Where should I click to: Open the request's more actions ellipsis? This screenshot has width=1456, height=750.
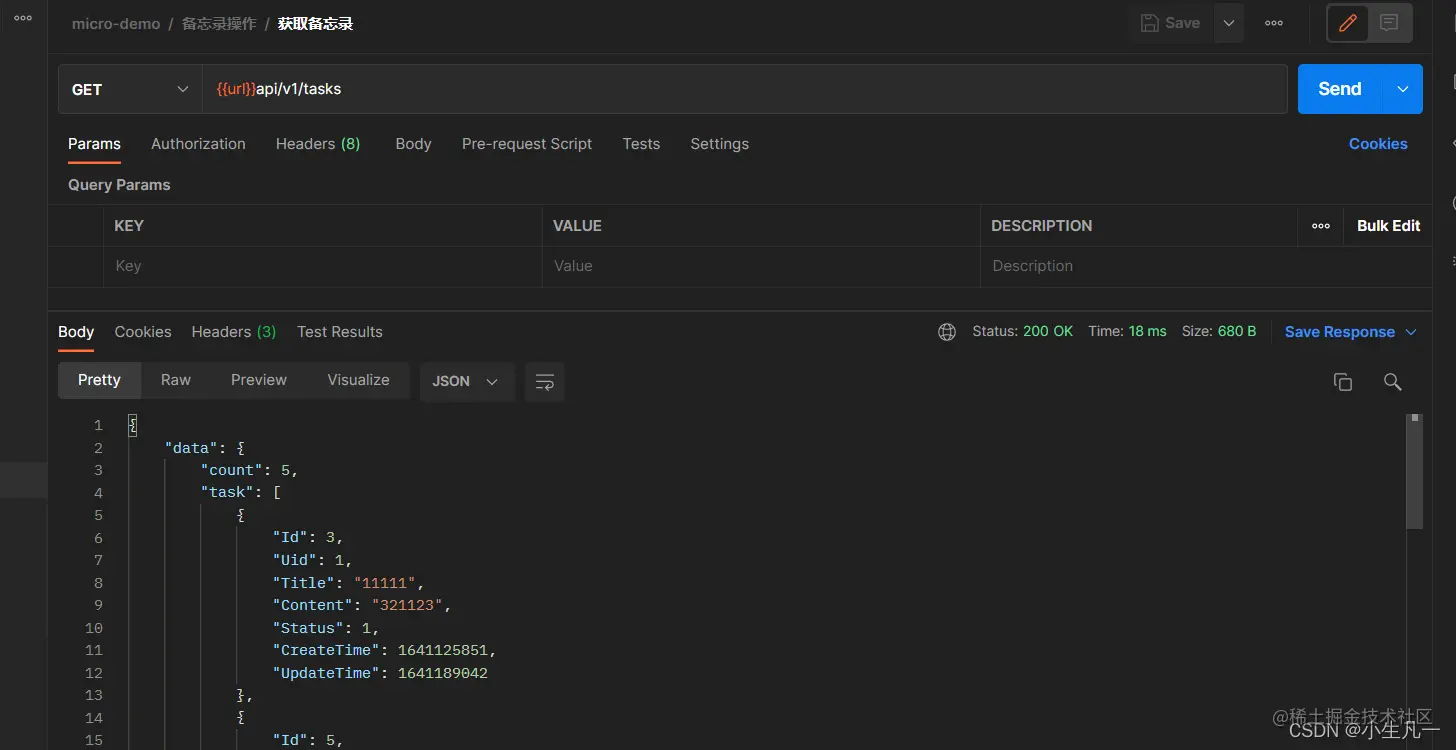tap(1274, 23)
